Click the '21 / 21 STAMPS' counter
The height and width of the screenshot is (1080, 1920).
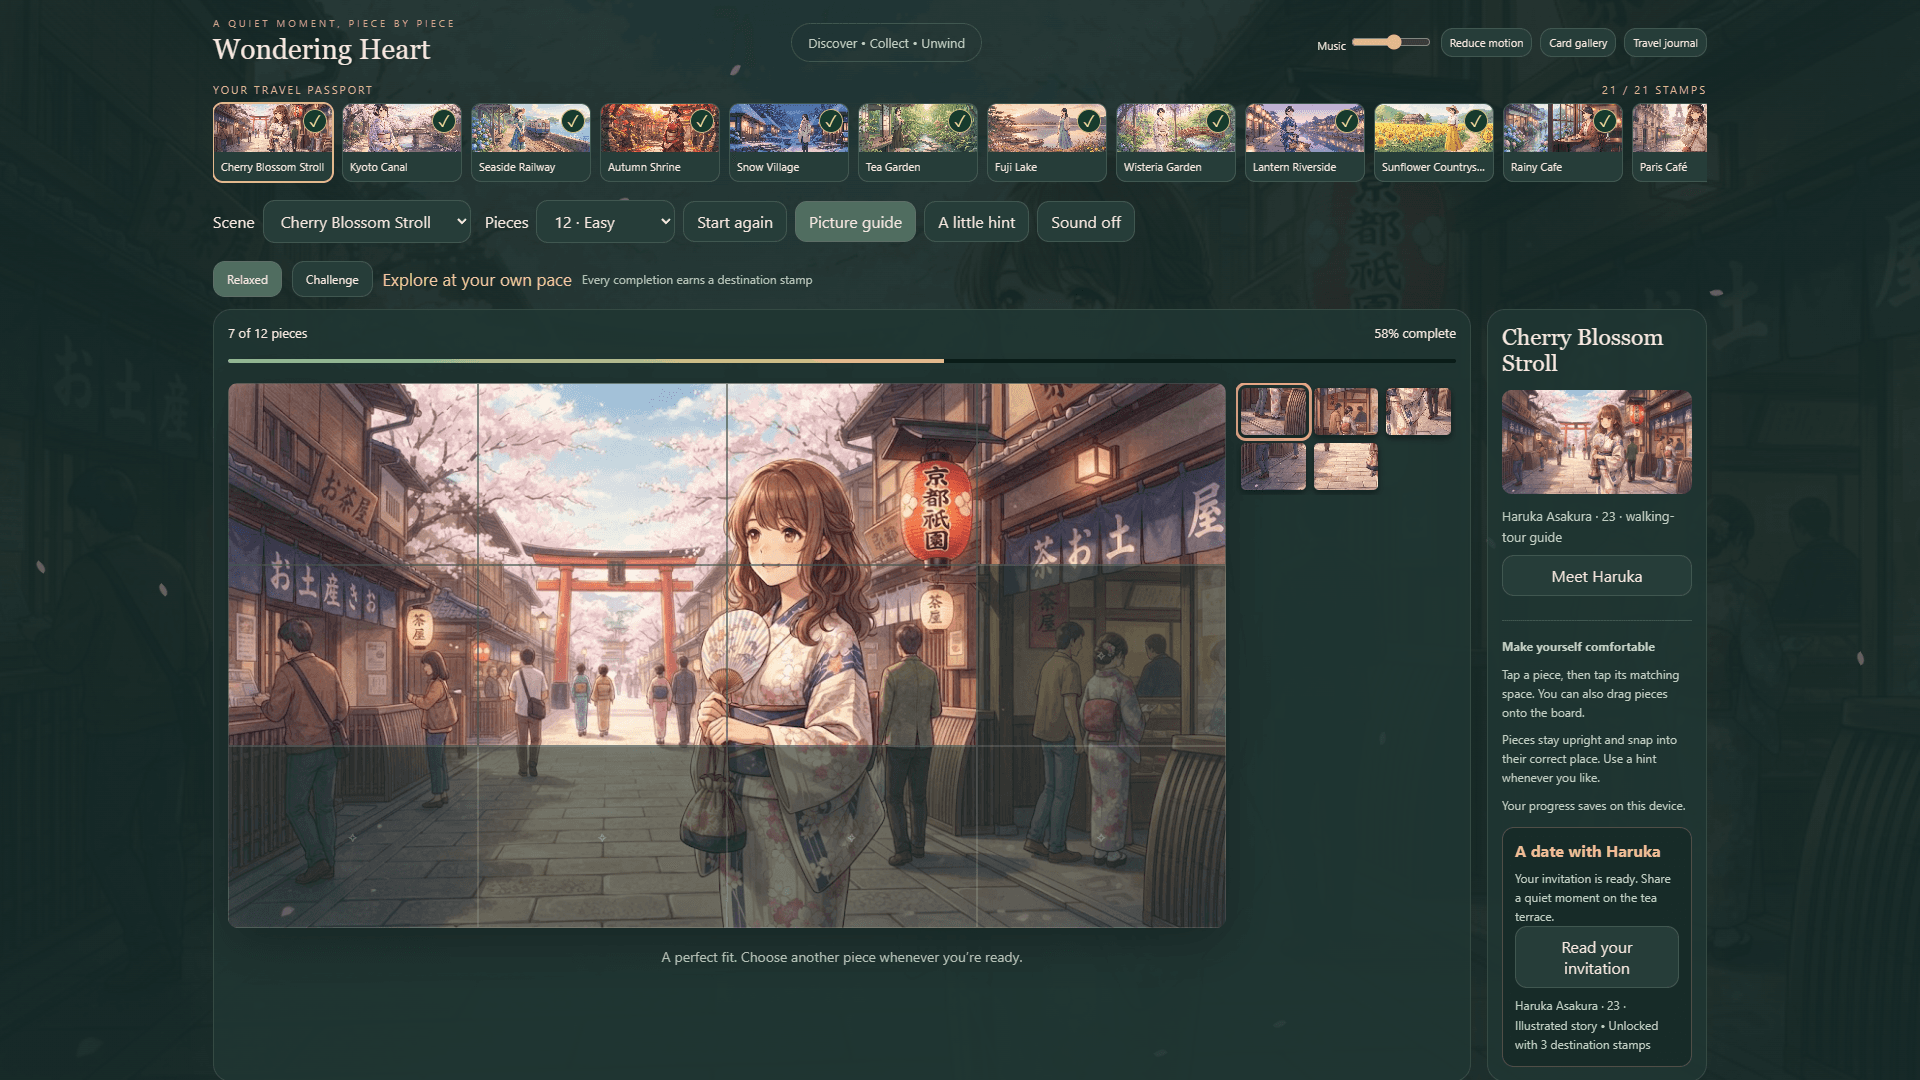tap(1654, 90)
